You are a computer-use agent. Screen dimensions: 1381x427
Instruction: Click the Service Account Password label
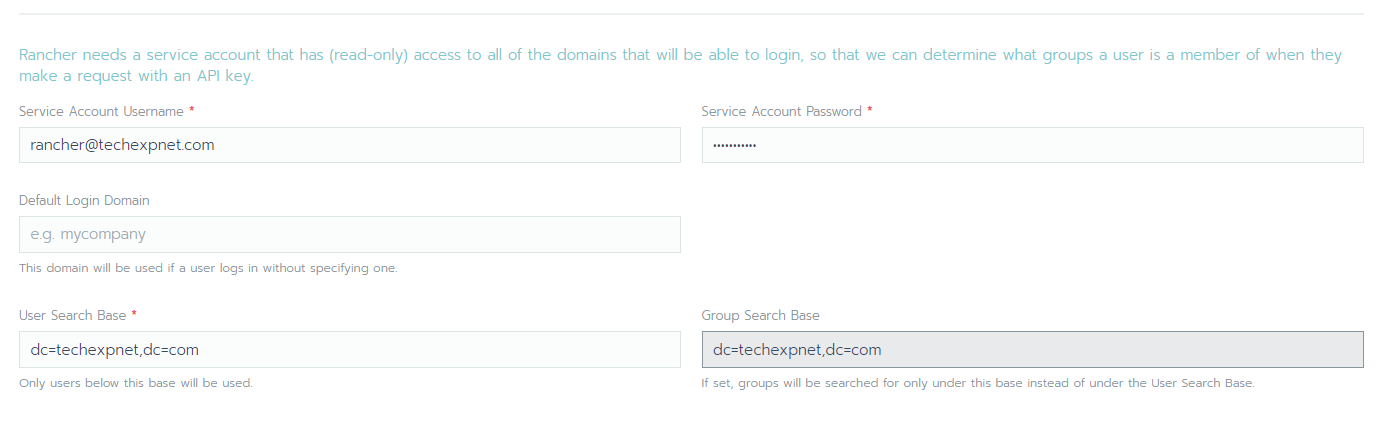781,111
